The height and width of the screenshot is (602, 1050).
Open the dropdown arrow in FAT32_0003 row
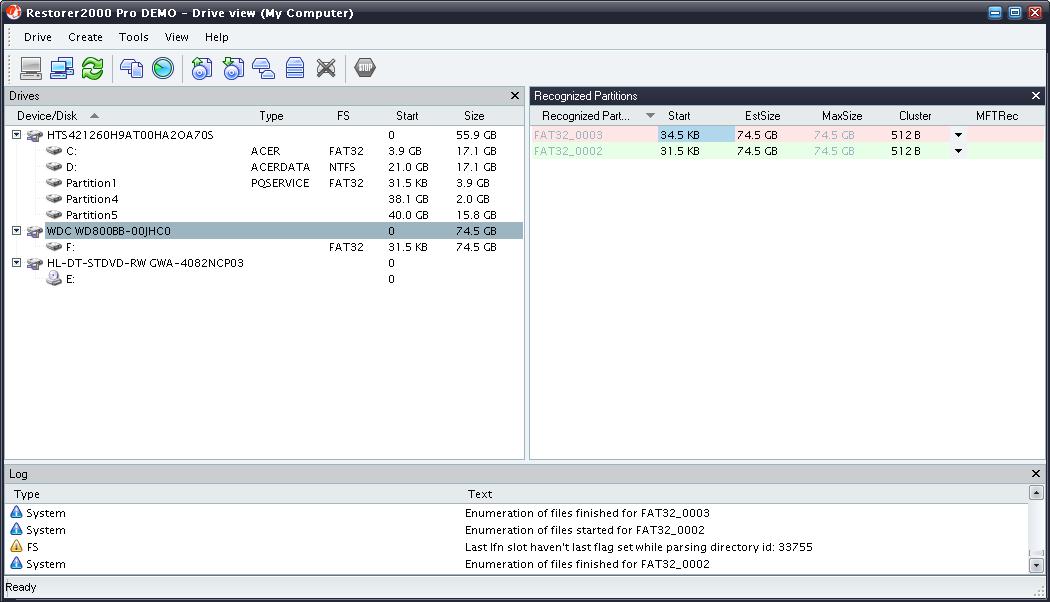click(958, 135)
